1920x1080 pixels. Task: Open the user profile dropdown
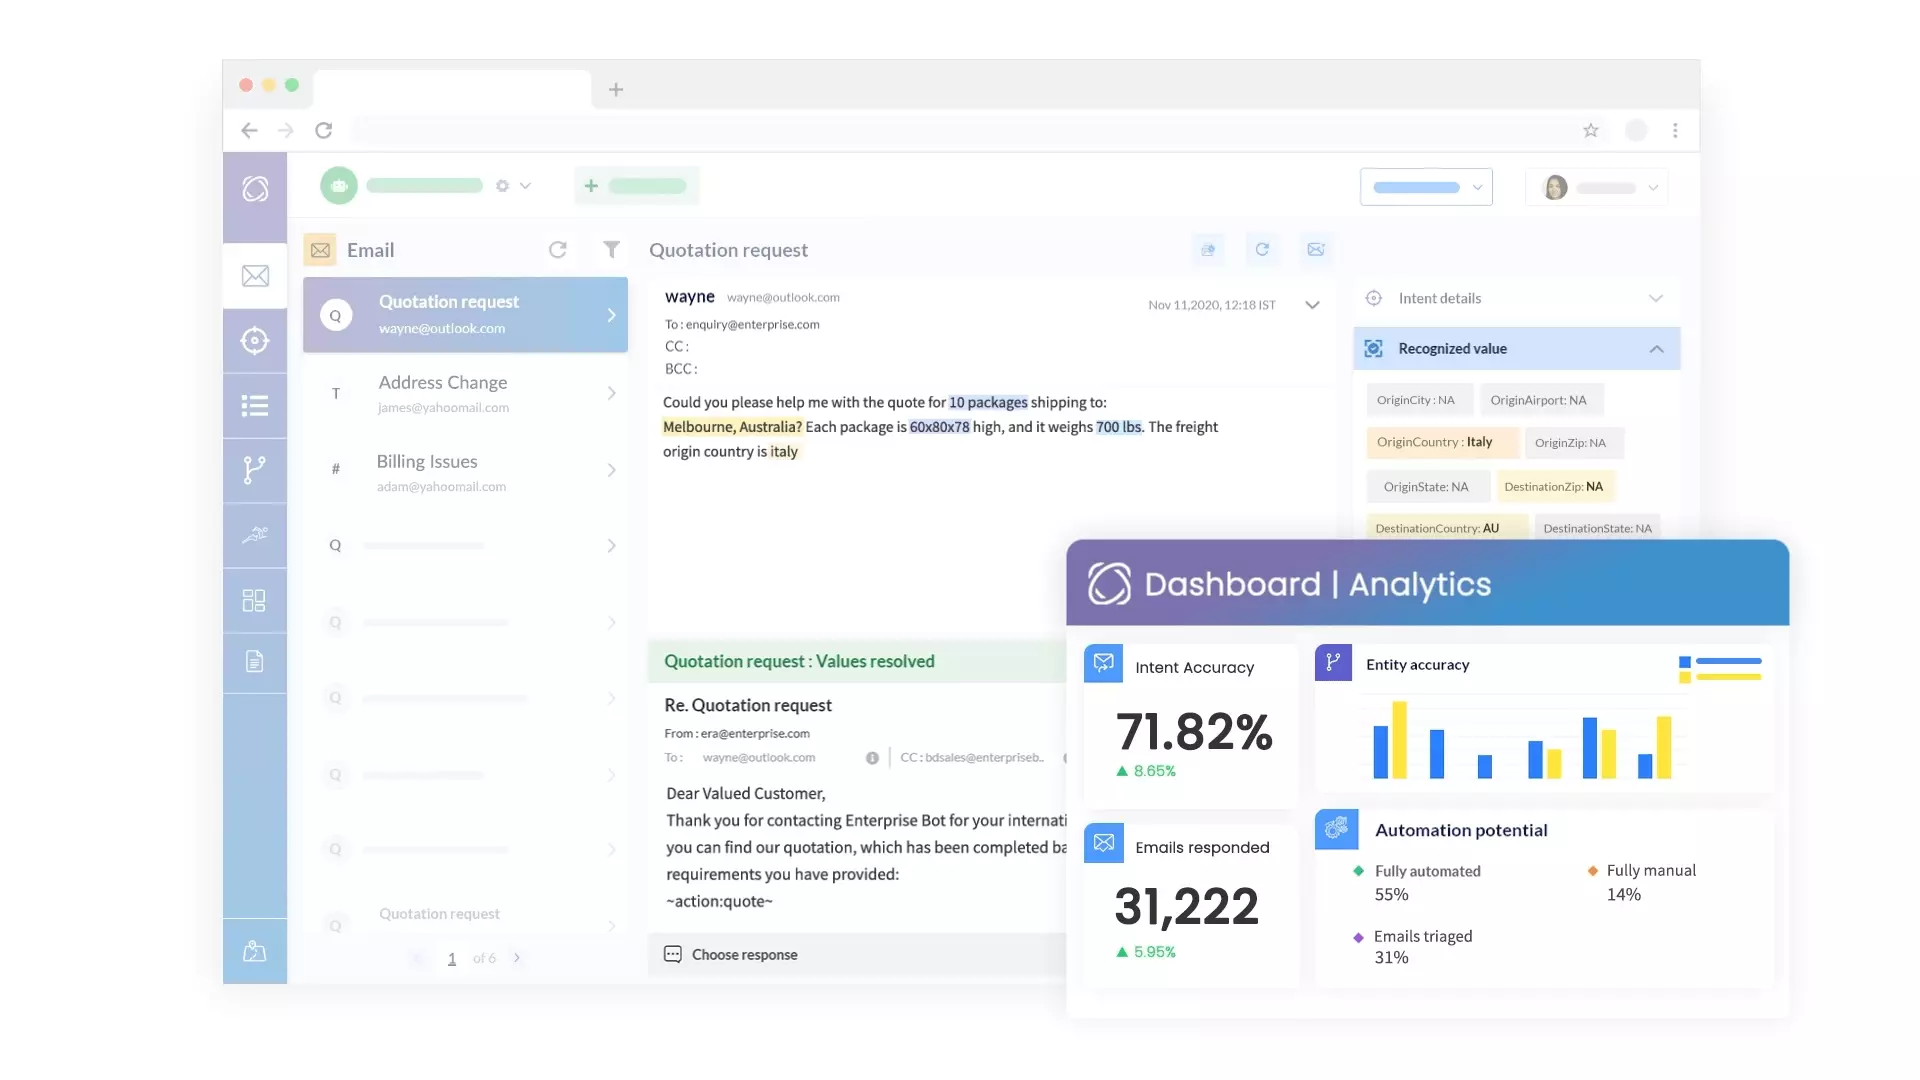(1597, 187)
